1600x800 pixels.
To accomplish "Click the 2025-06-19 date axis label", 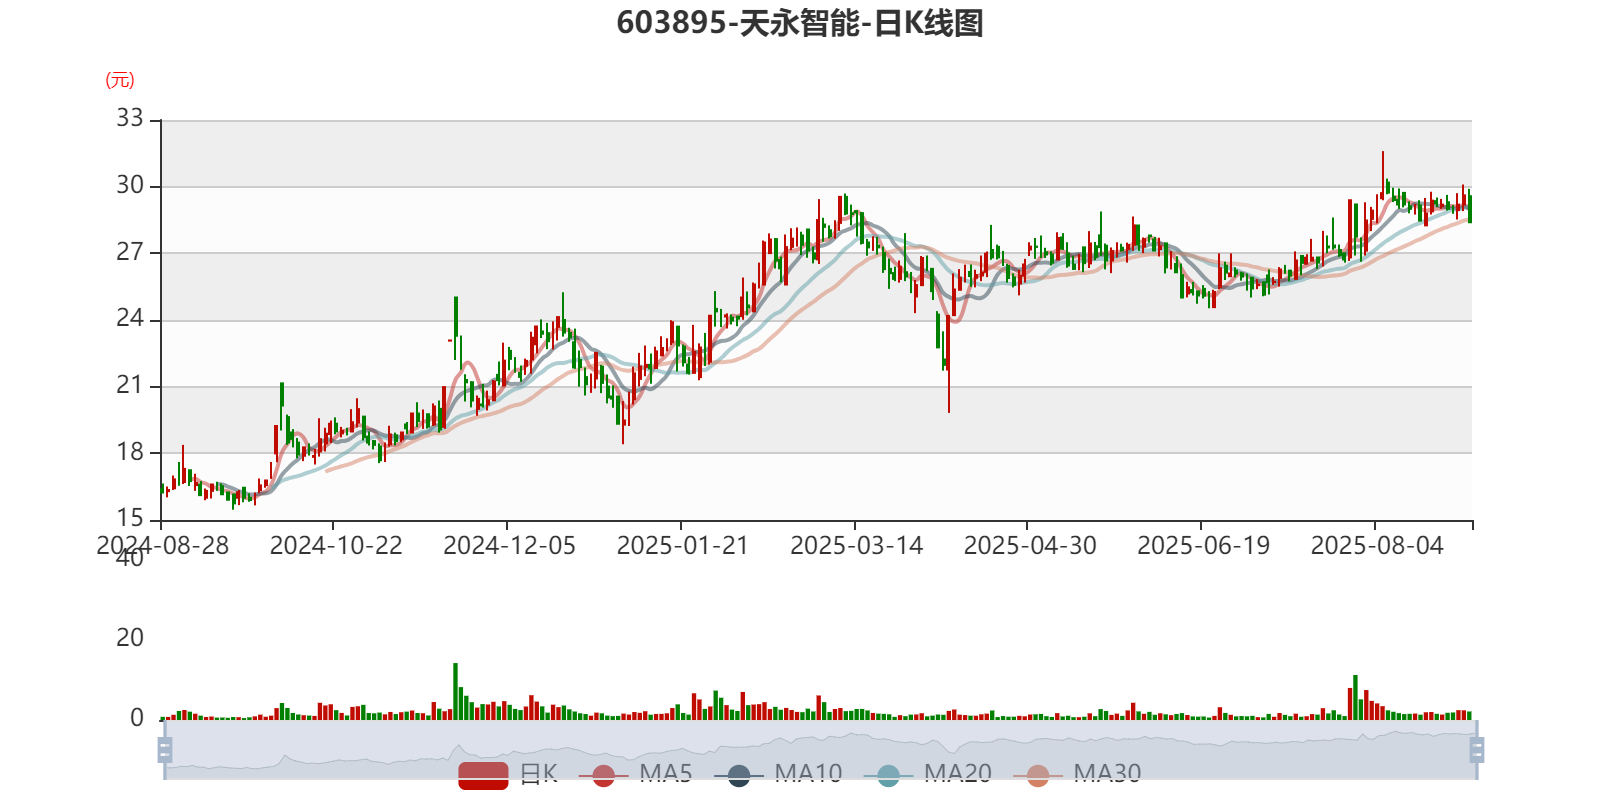I will click(x=1203, y=546).
